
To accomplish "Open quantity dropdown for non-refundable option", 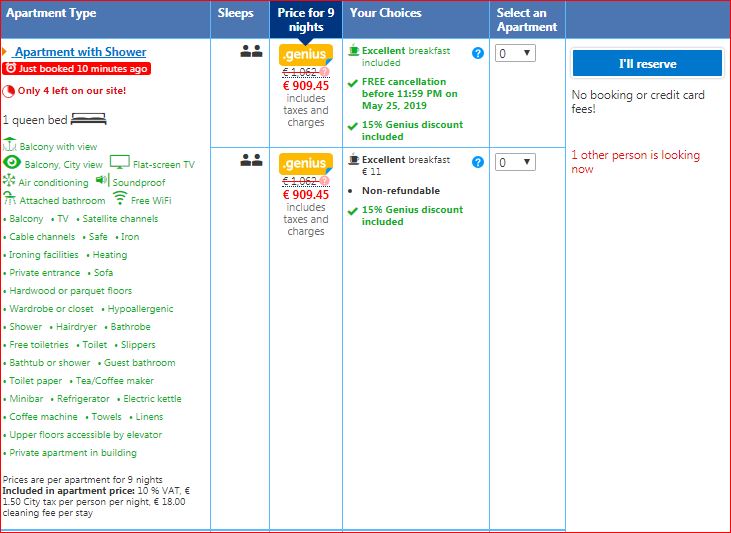I will point(516,162).
